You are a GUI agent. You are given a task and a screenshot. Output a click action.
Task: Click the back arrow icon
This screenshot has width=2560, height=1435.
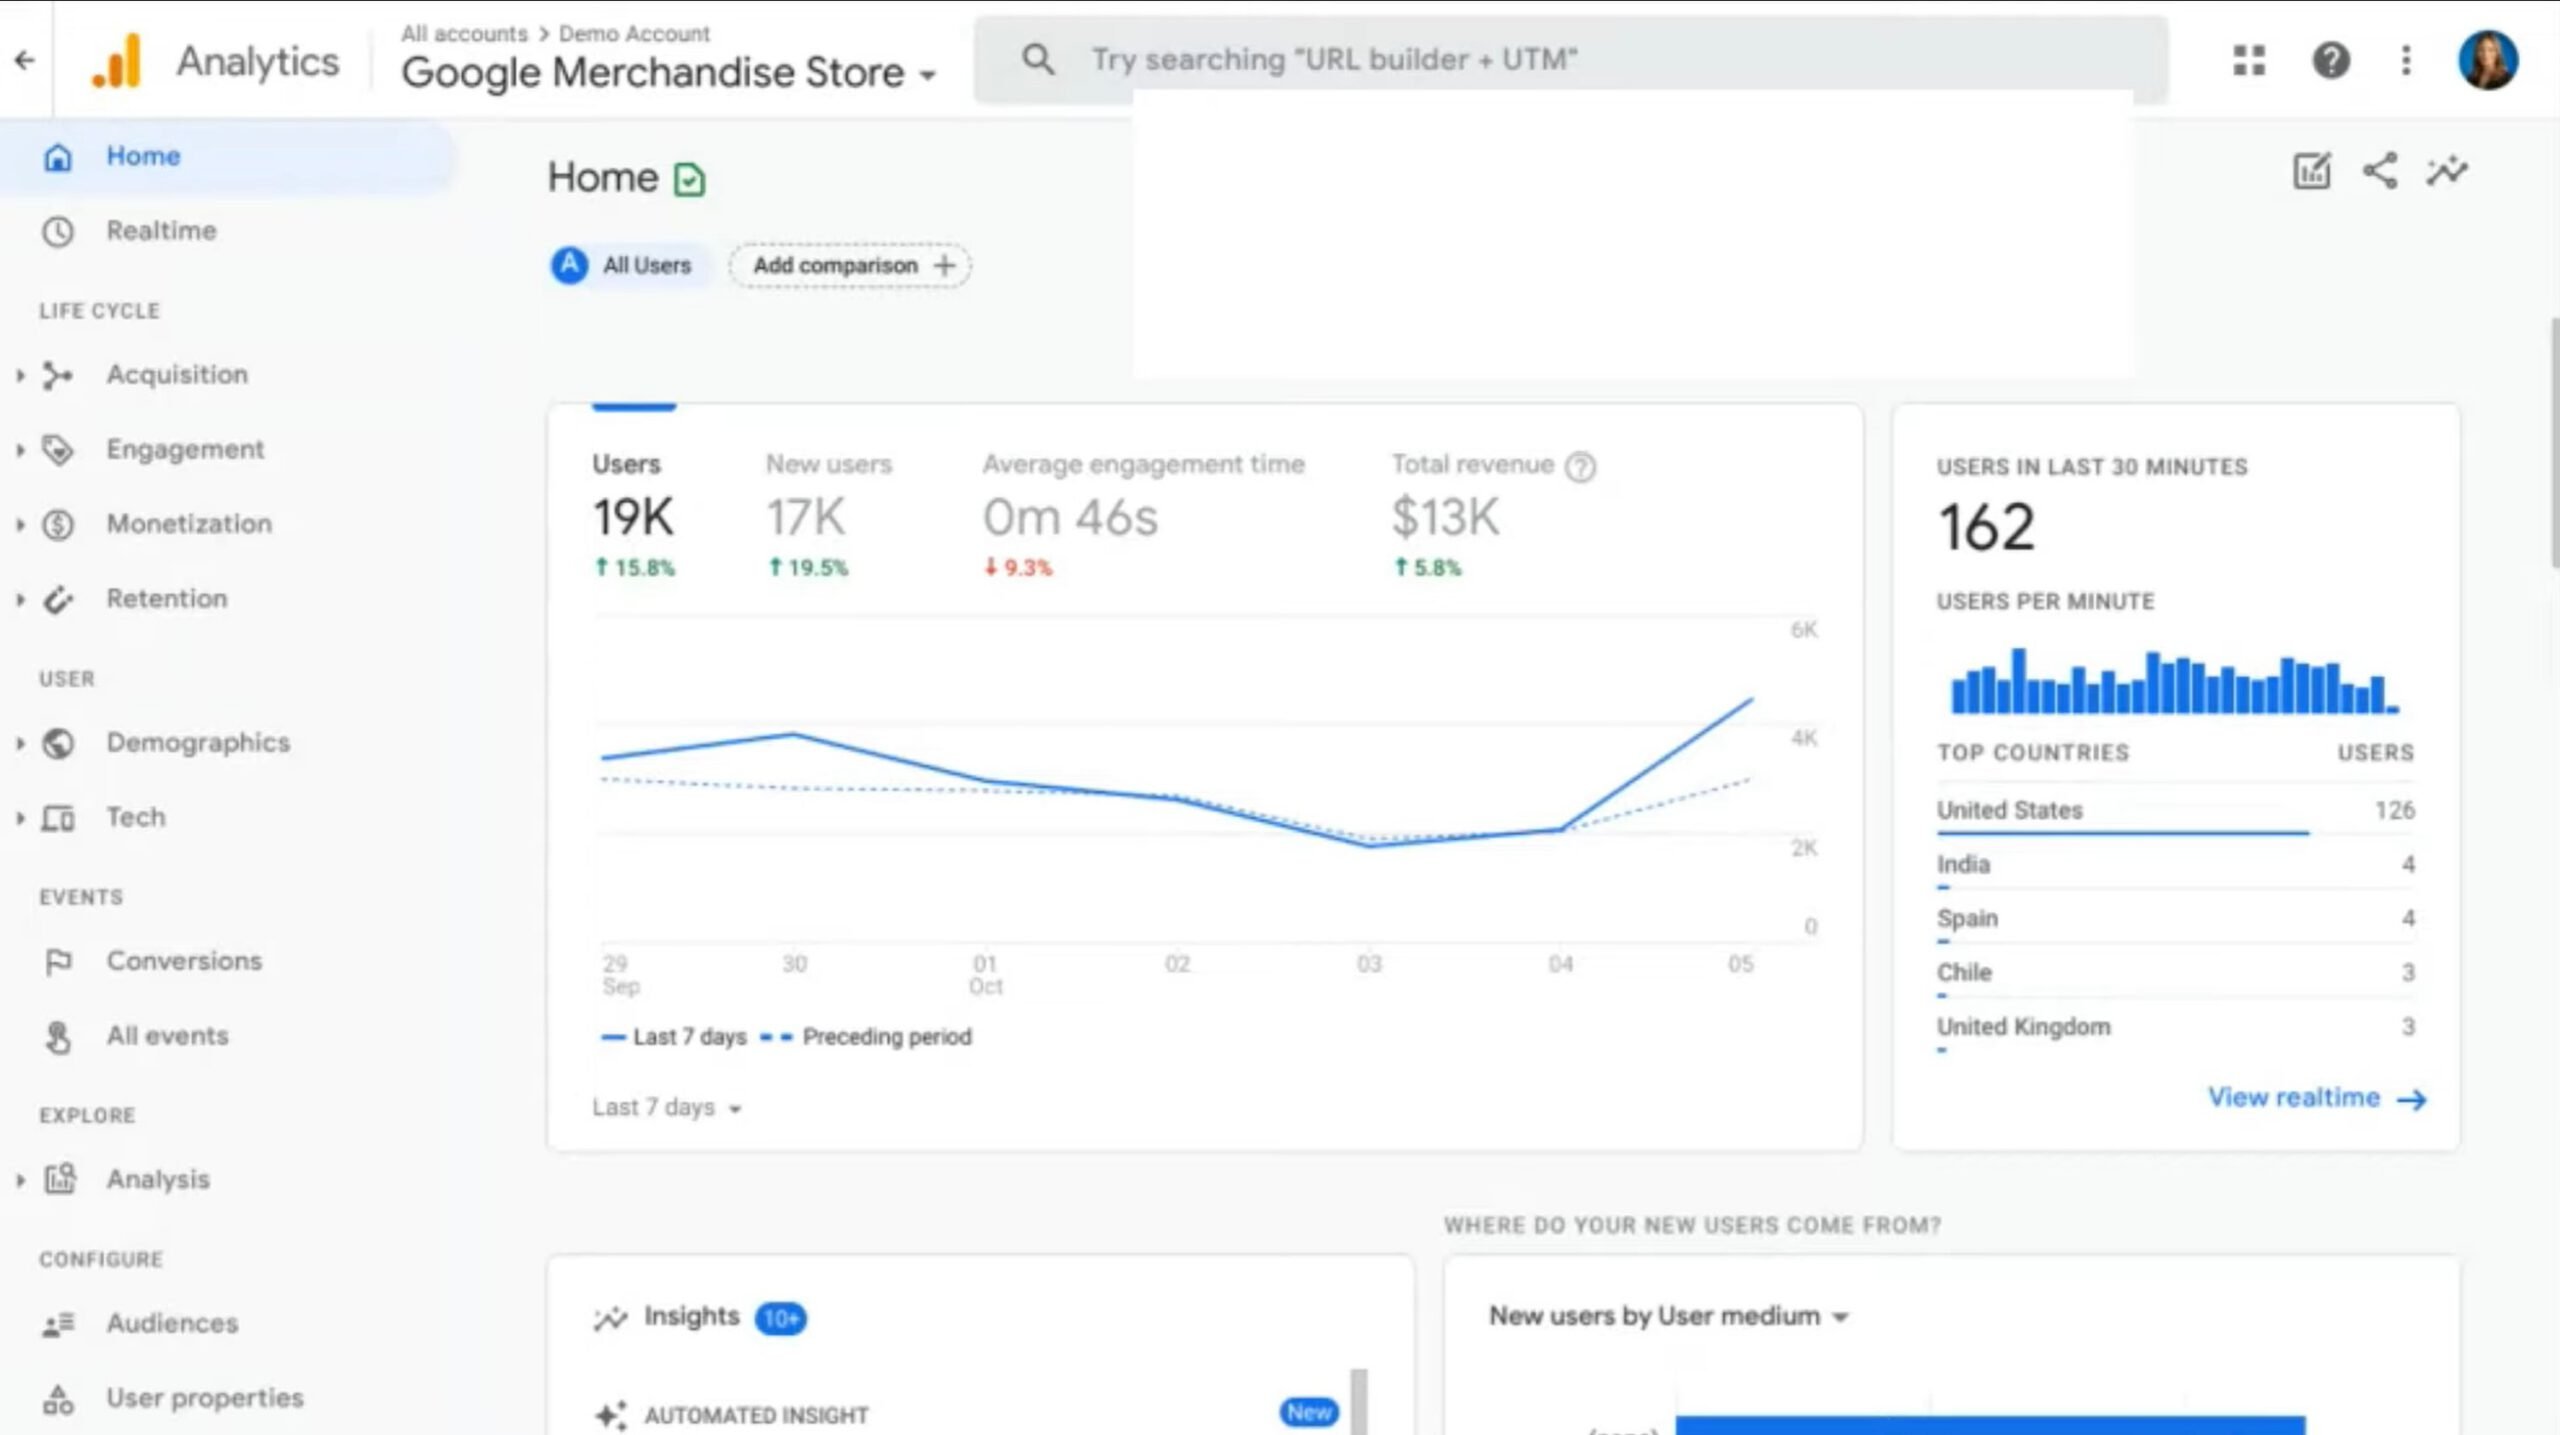click(25, 60)
